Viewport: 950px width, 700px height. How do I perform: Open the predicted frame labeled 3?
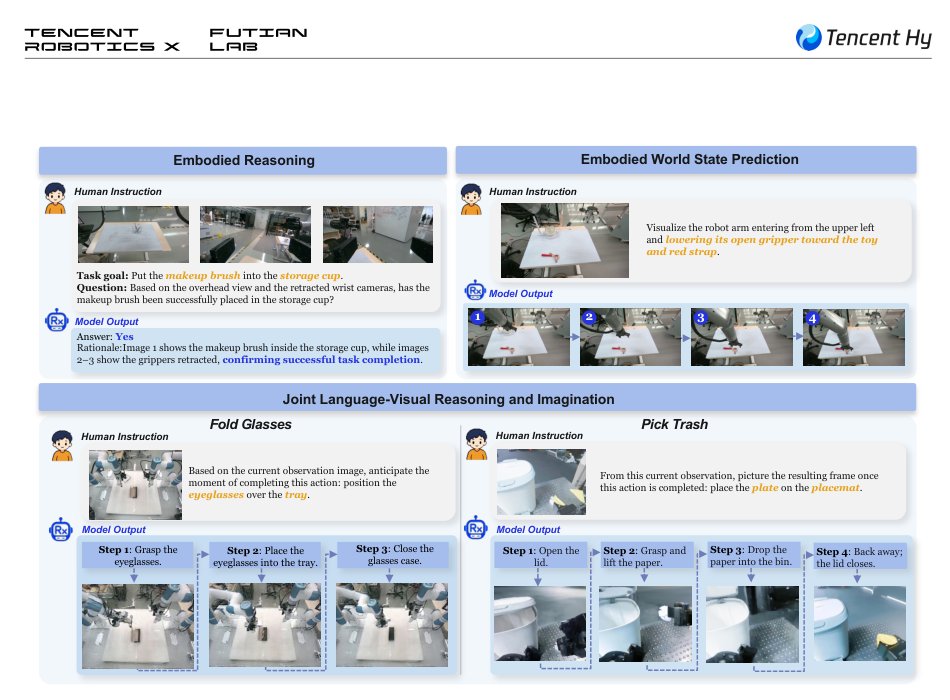tap(742, 337)
